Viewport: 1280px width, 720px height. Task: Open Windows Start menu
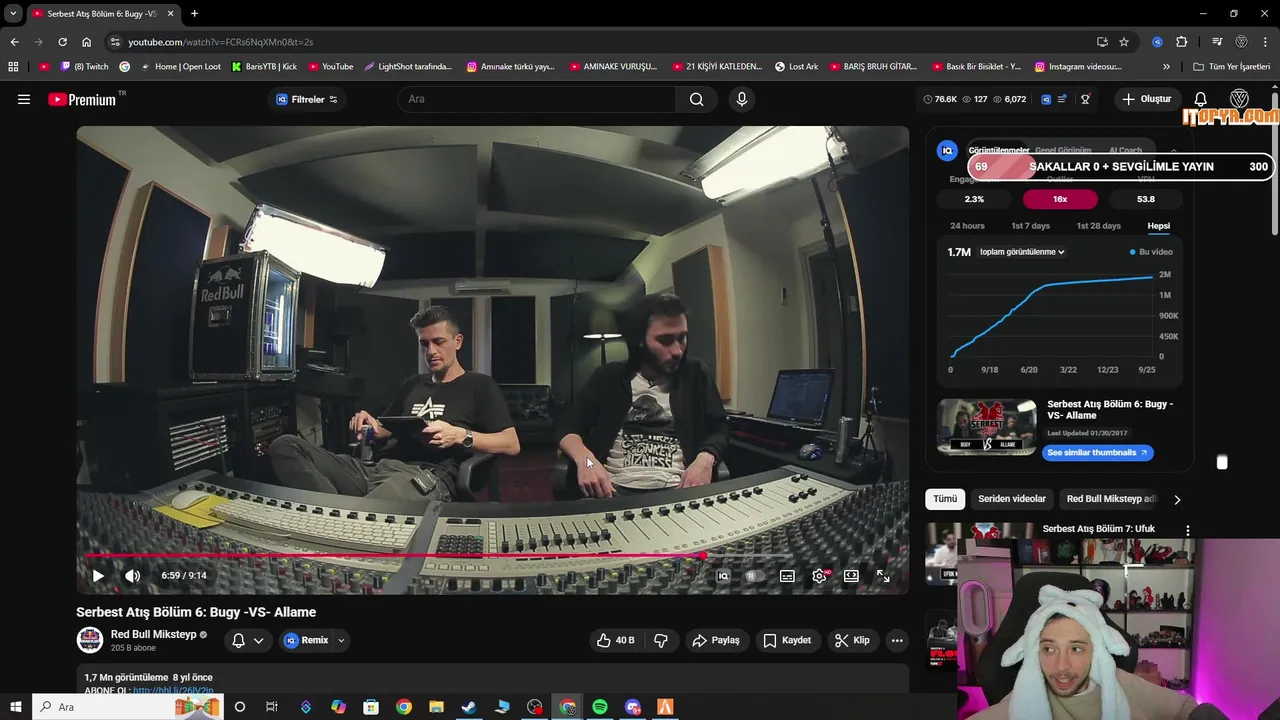pyautogui.click(x=15, y=707)
